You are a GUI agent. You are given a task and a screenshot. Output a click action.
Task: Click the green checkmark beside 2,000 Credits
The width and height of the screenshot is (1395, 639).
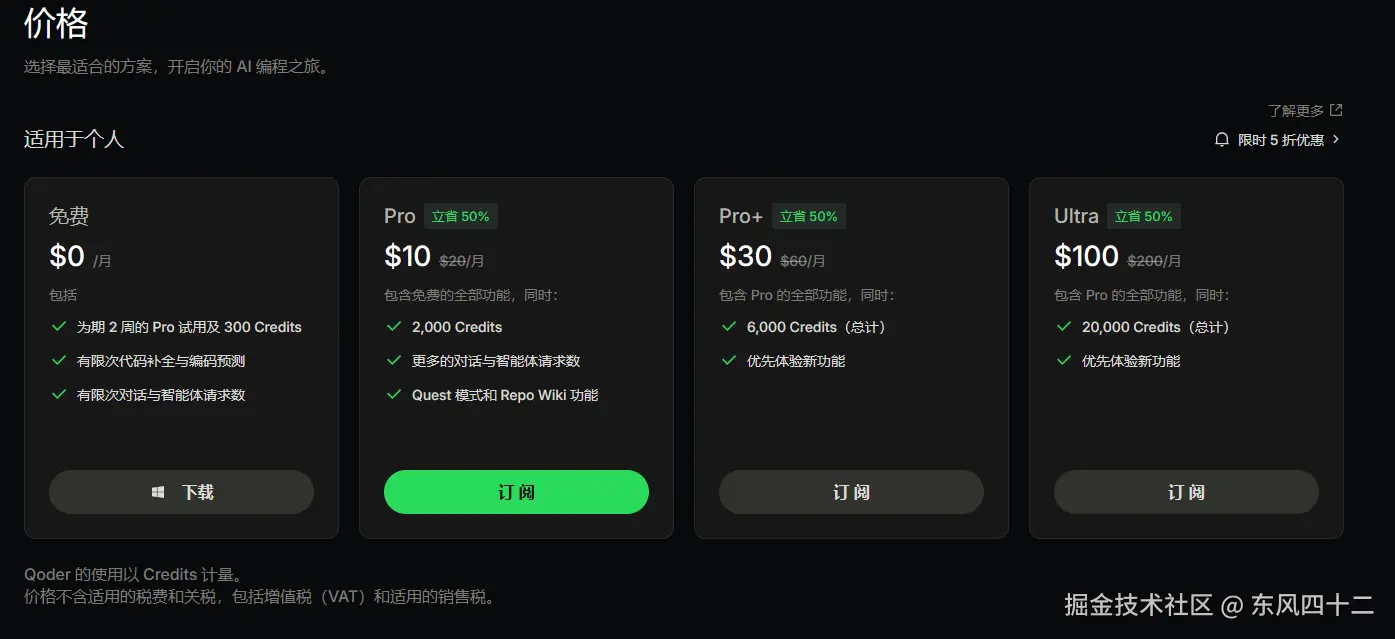coord(394,327)
